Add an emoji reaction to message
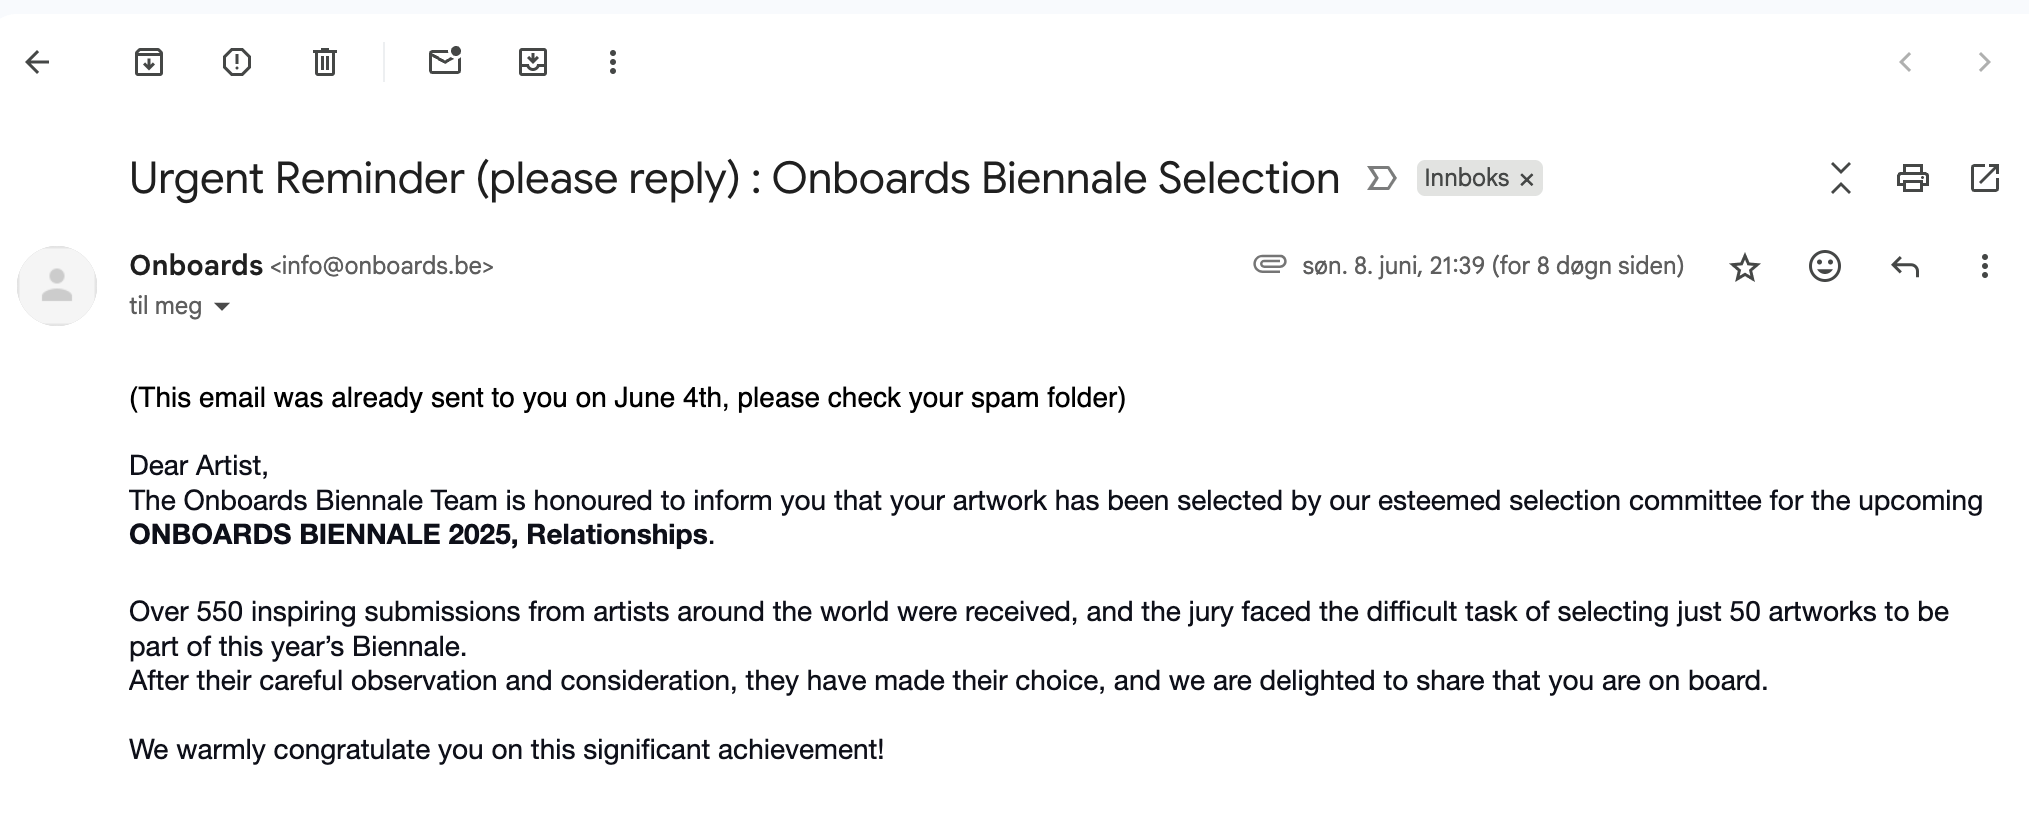The image size is (2029, 827). point(1825,266)
